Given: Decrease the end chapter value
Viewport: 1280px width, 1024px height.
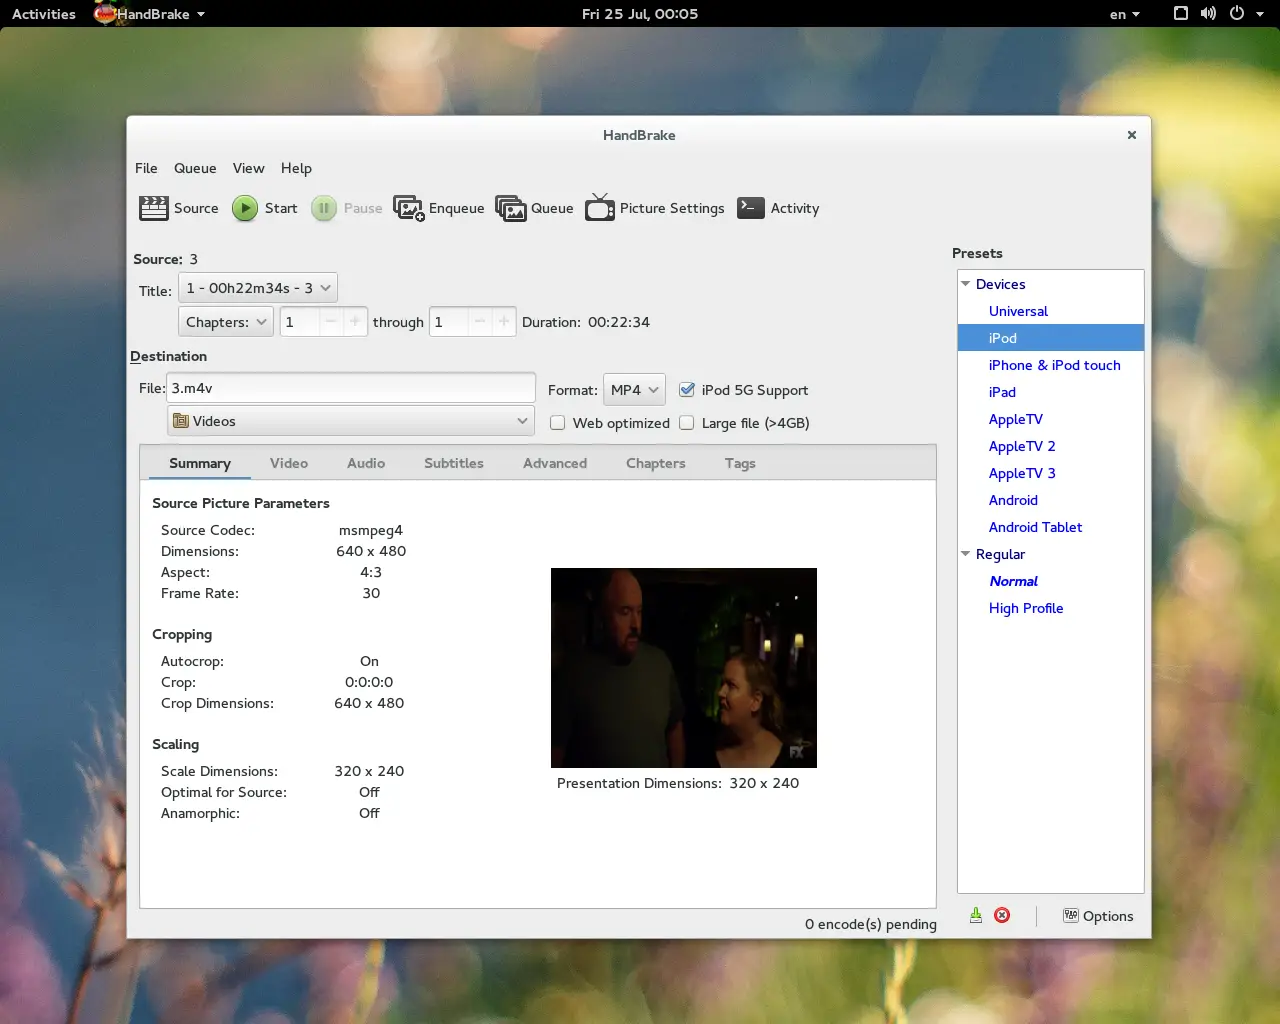Looking at the screenshot, I should coord(480,322).
